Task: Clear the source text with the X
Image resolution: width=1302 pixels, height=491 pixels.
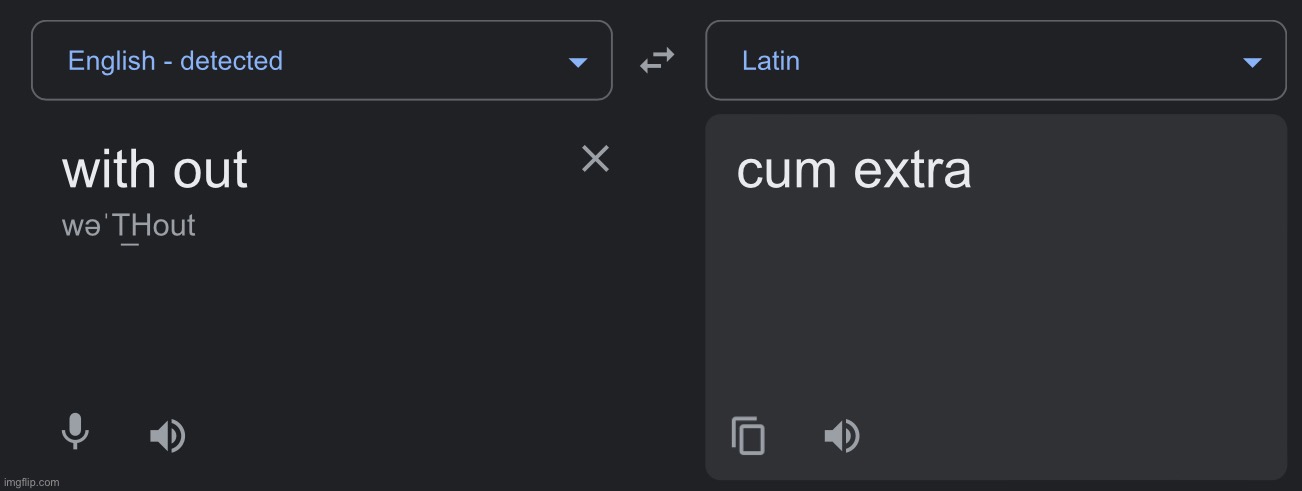Action: tap(595, 158)
